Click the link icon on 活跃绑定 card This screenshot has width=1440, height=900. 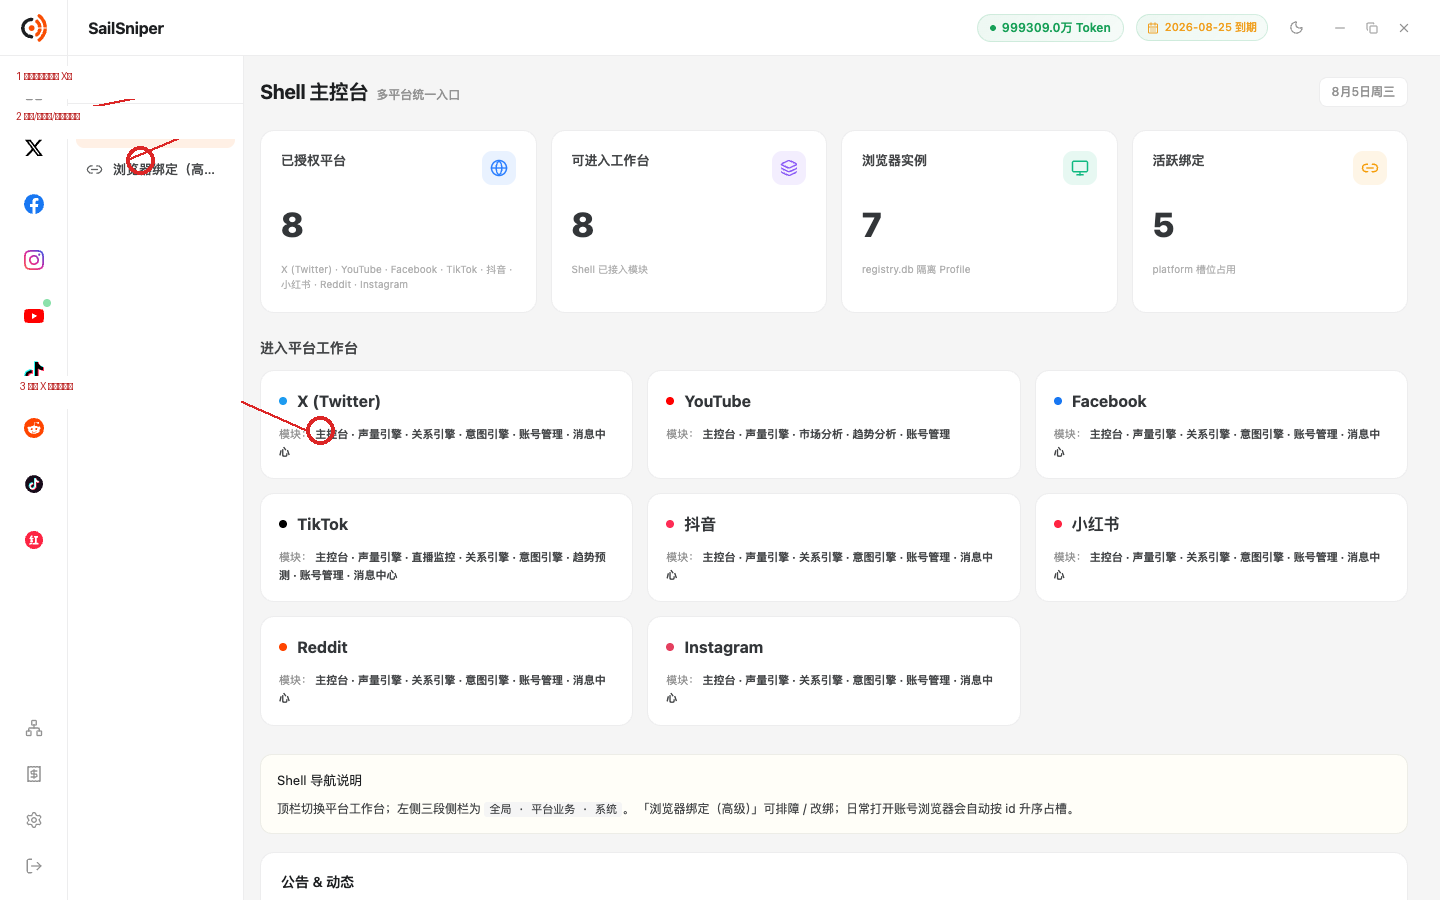click(x=1370, y=168)
